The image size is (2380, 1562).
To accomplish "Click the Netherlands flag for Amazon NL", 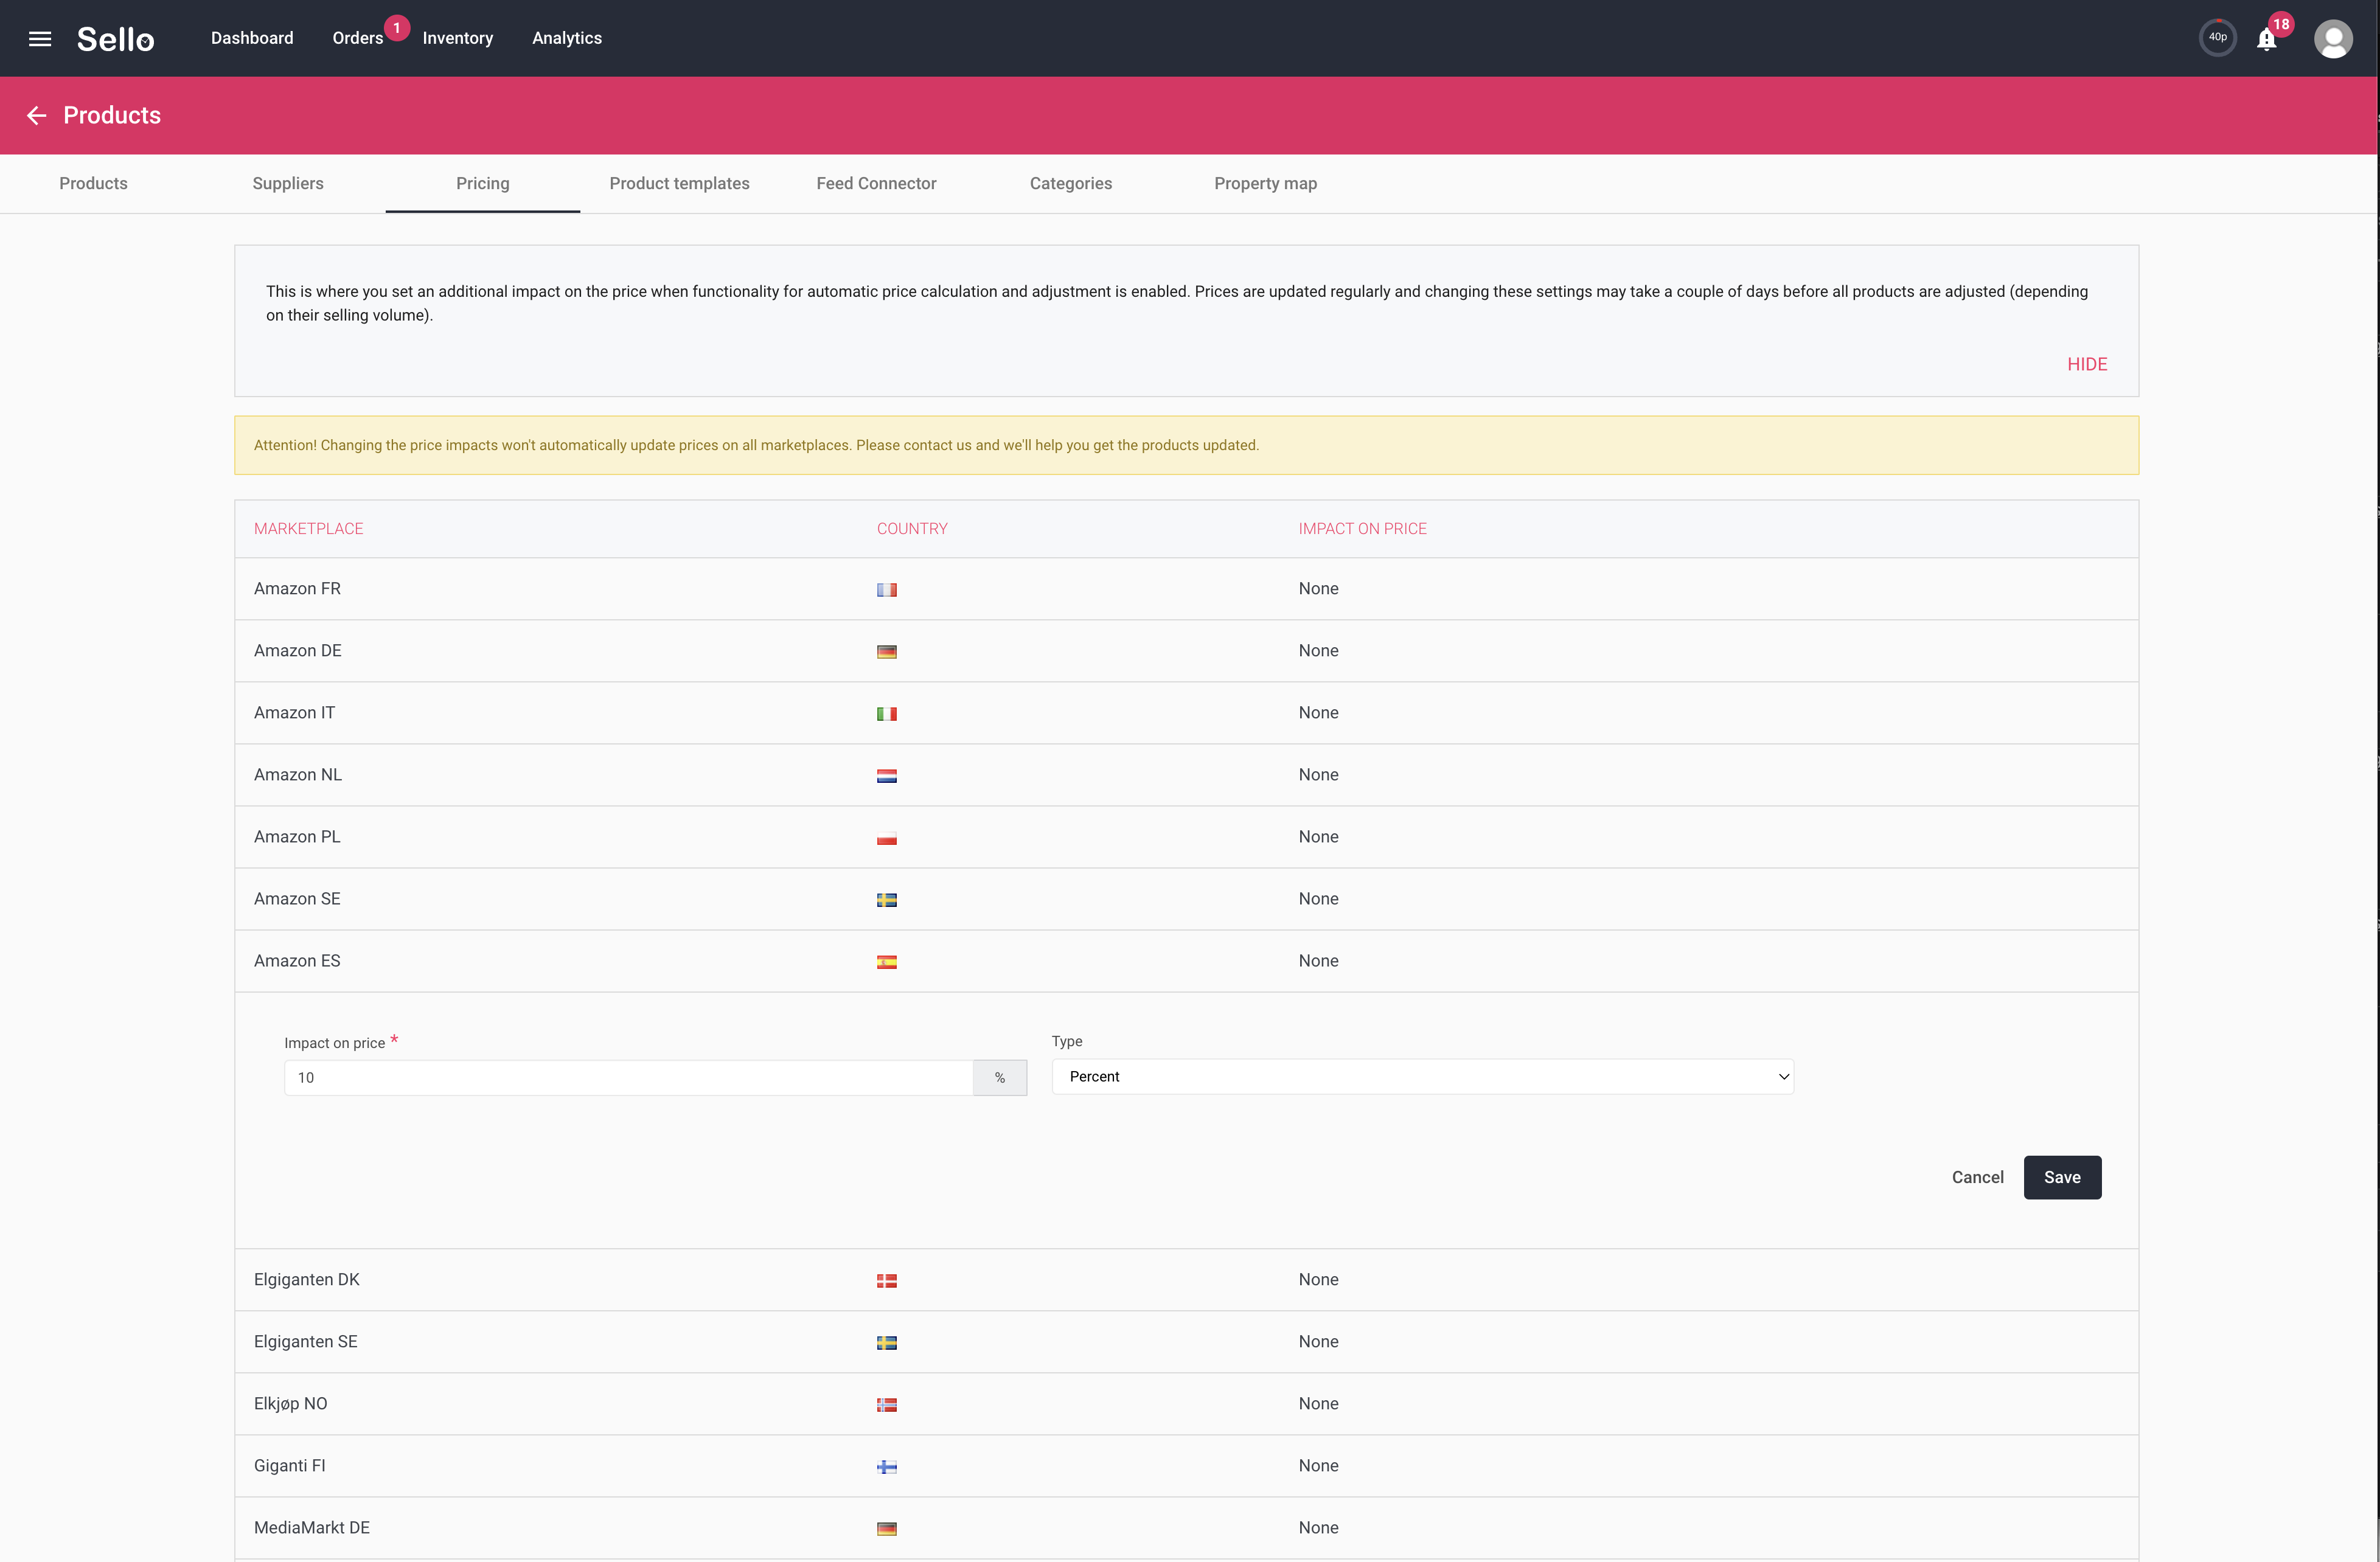I will coord(886,776).
